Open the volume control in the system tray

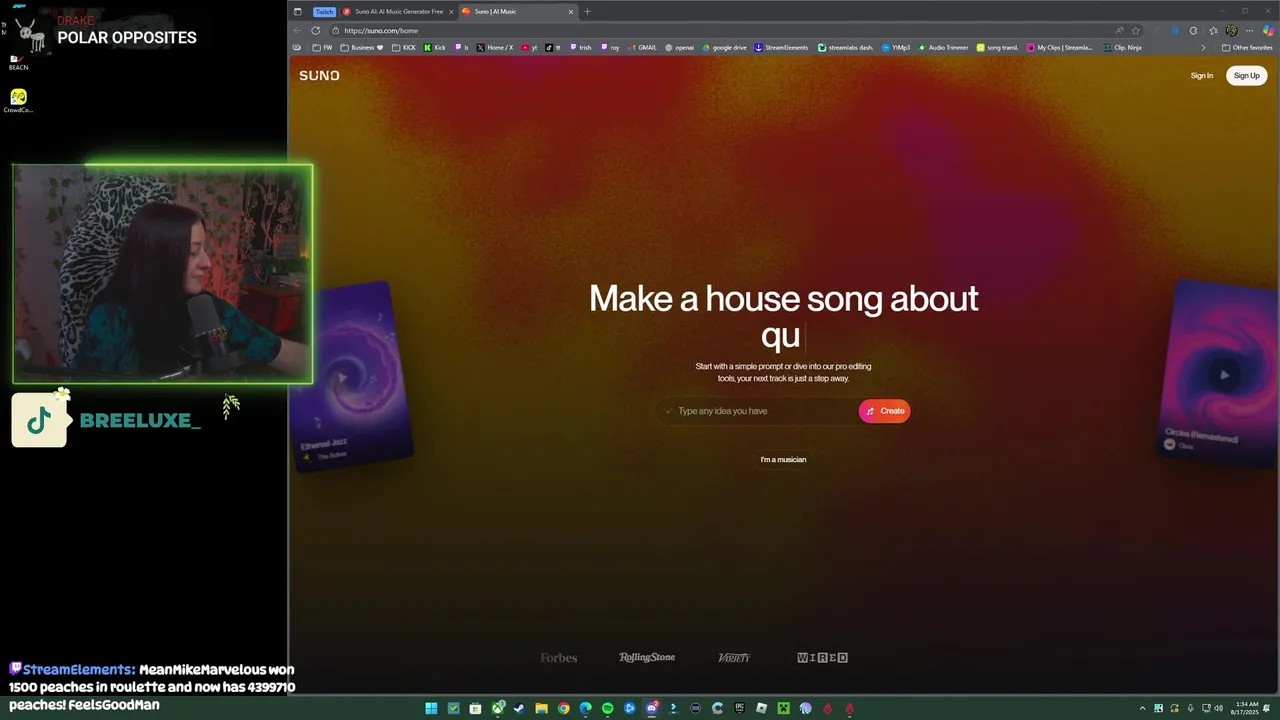click(x=1219, y=708)
